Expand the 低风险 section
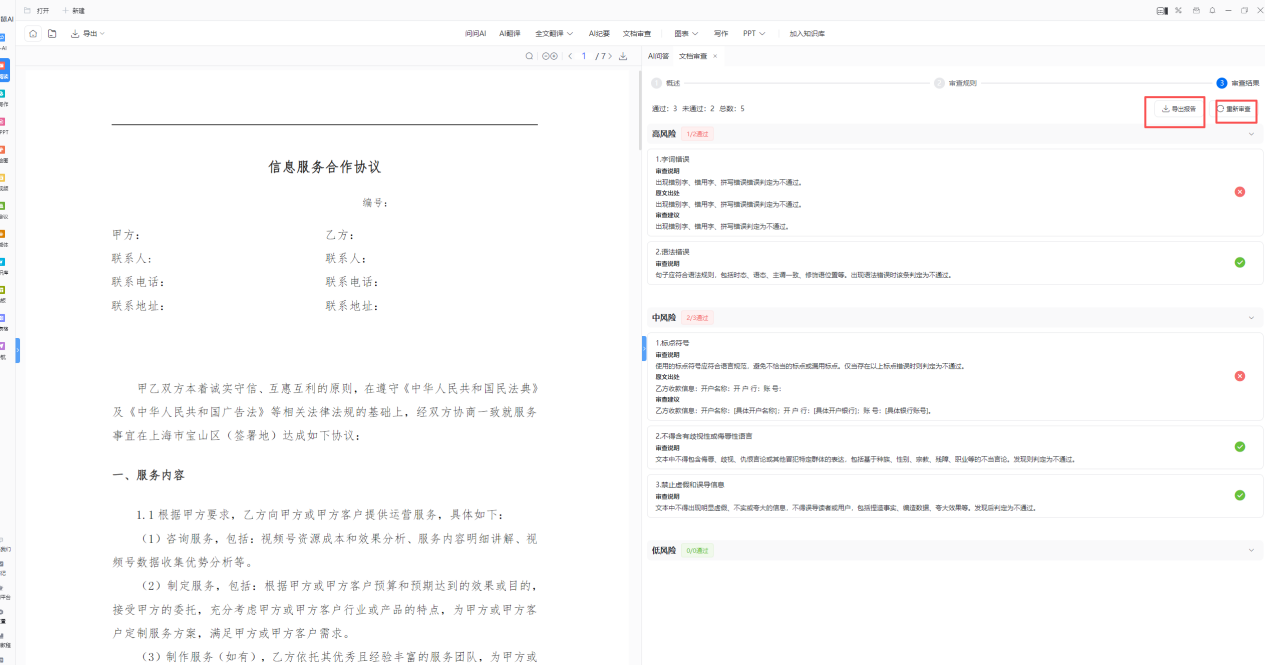This screenshot has width=1265, height=665. point(1250,551)
